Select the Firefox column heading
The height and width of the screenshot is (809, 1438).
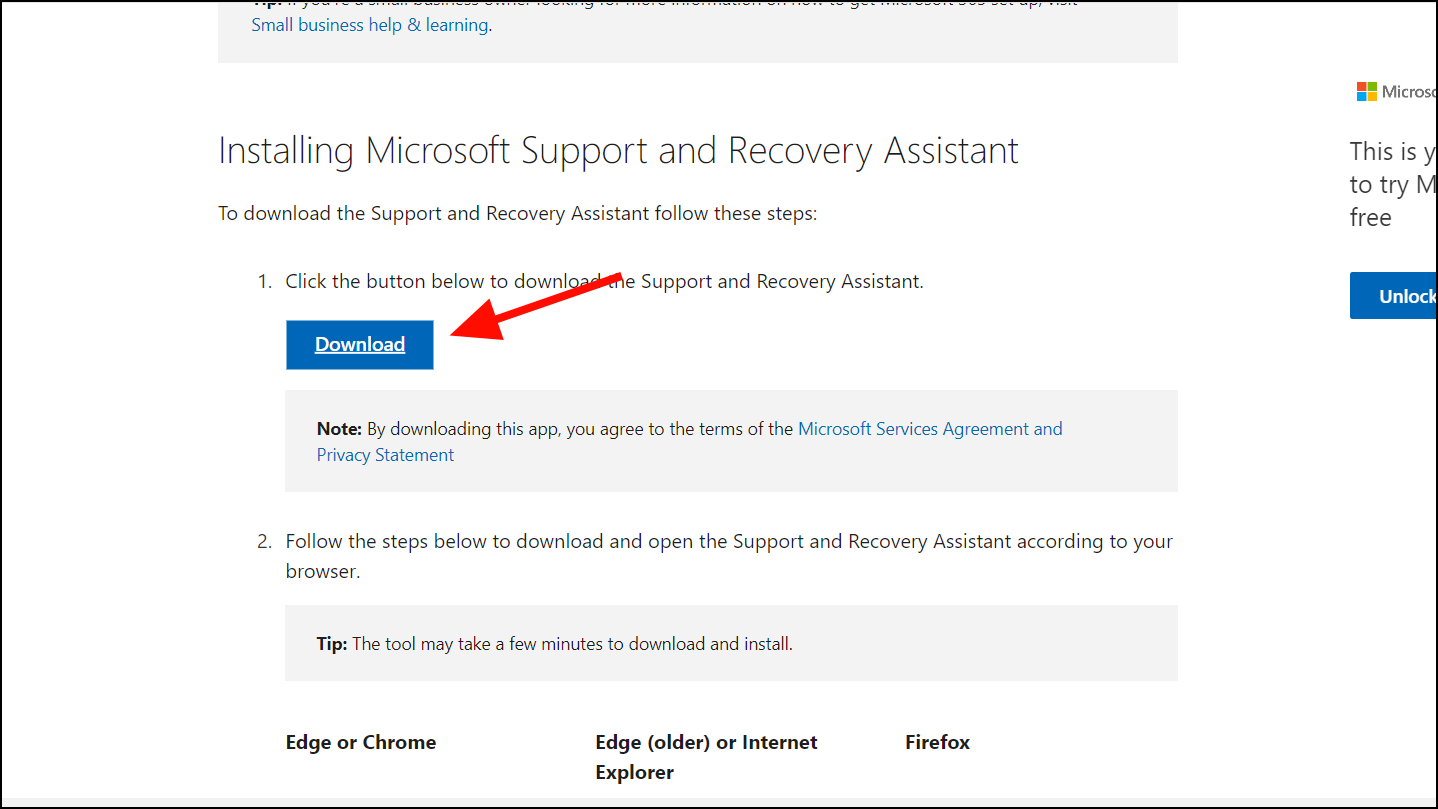click(x=936, y=742)
